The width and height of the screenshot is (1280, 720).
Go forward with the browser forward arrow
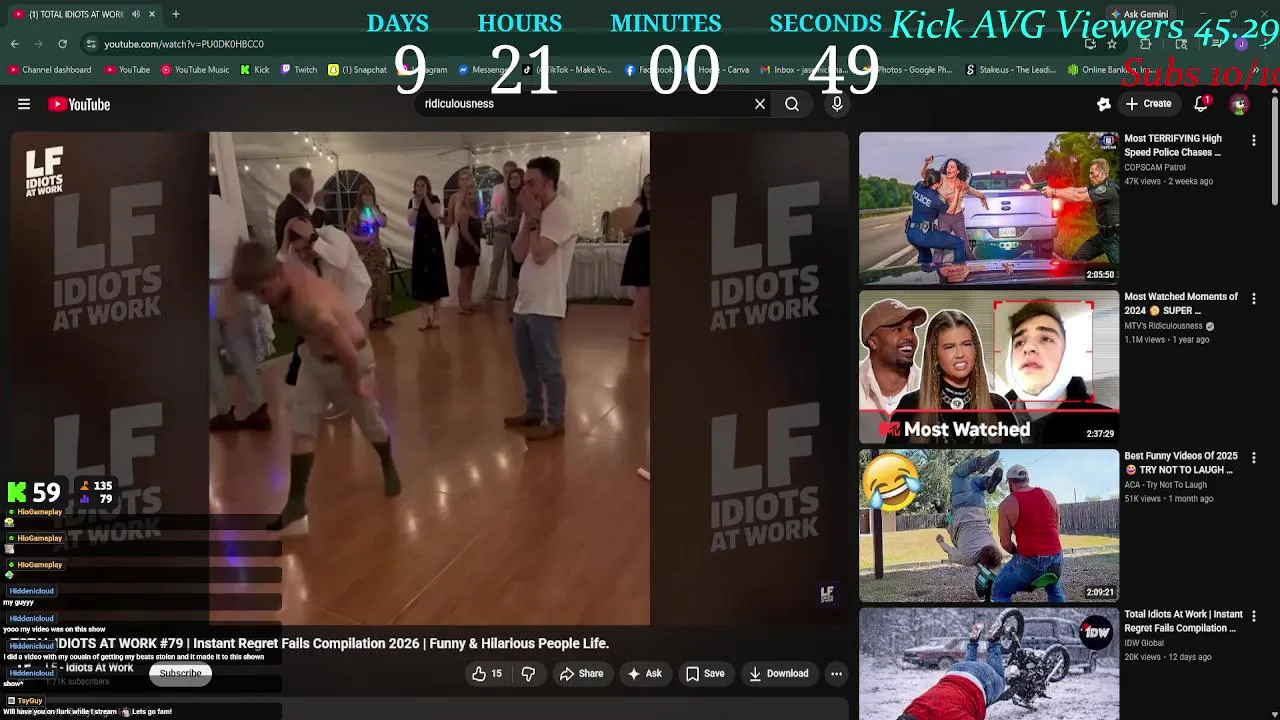tap(38, 44)
